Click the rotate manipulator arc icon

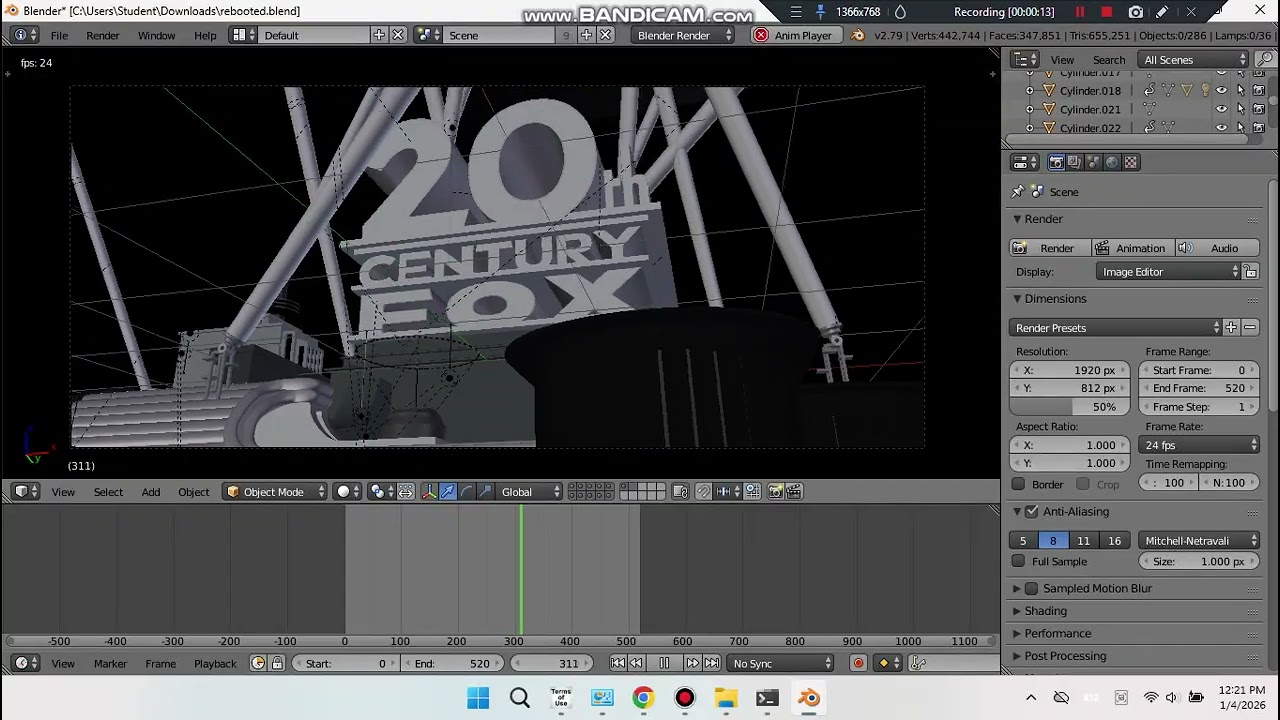tap(466, 491)
